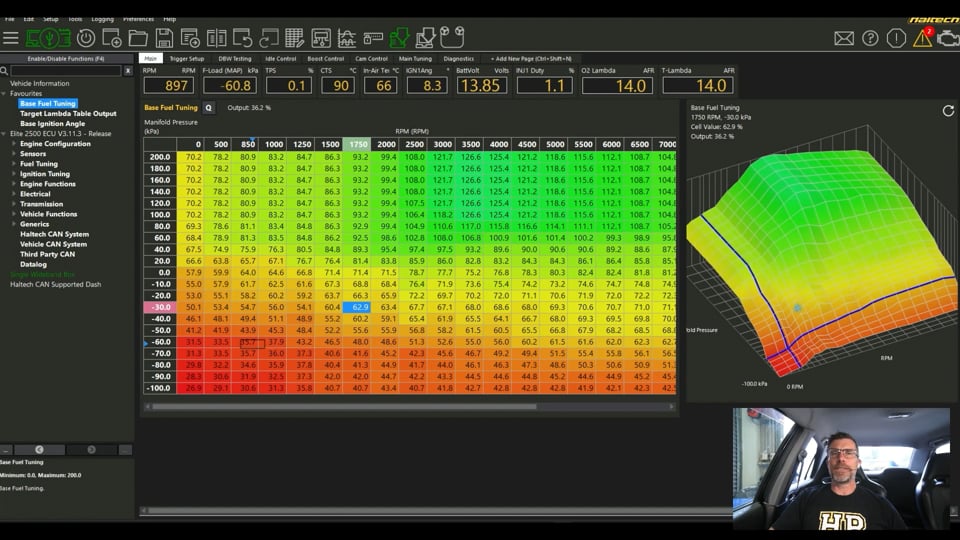Collapse the Elite 2500 ECU node

click(x=4, y=133)
